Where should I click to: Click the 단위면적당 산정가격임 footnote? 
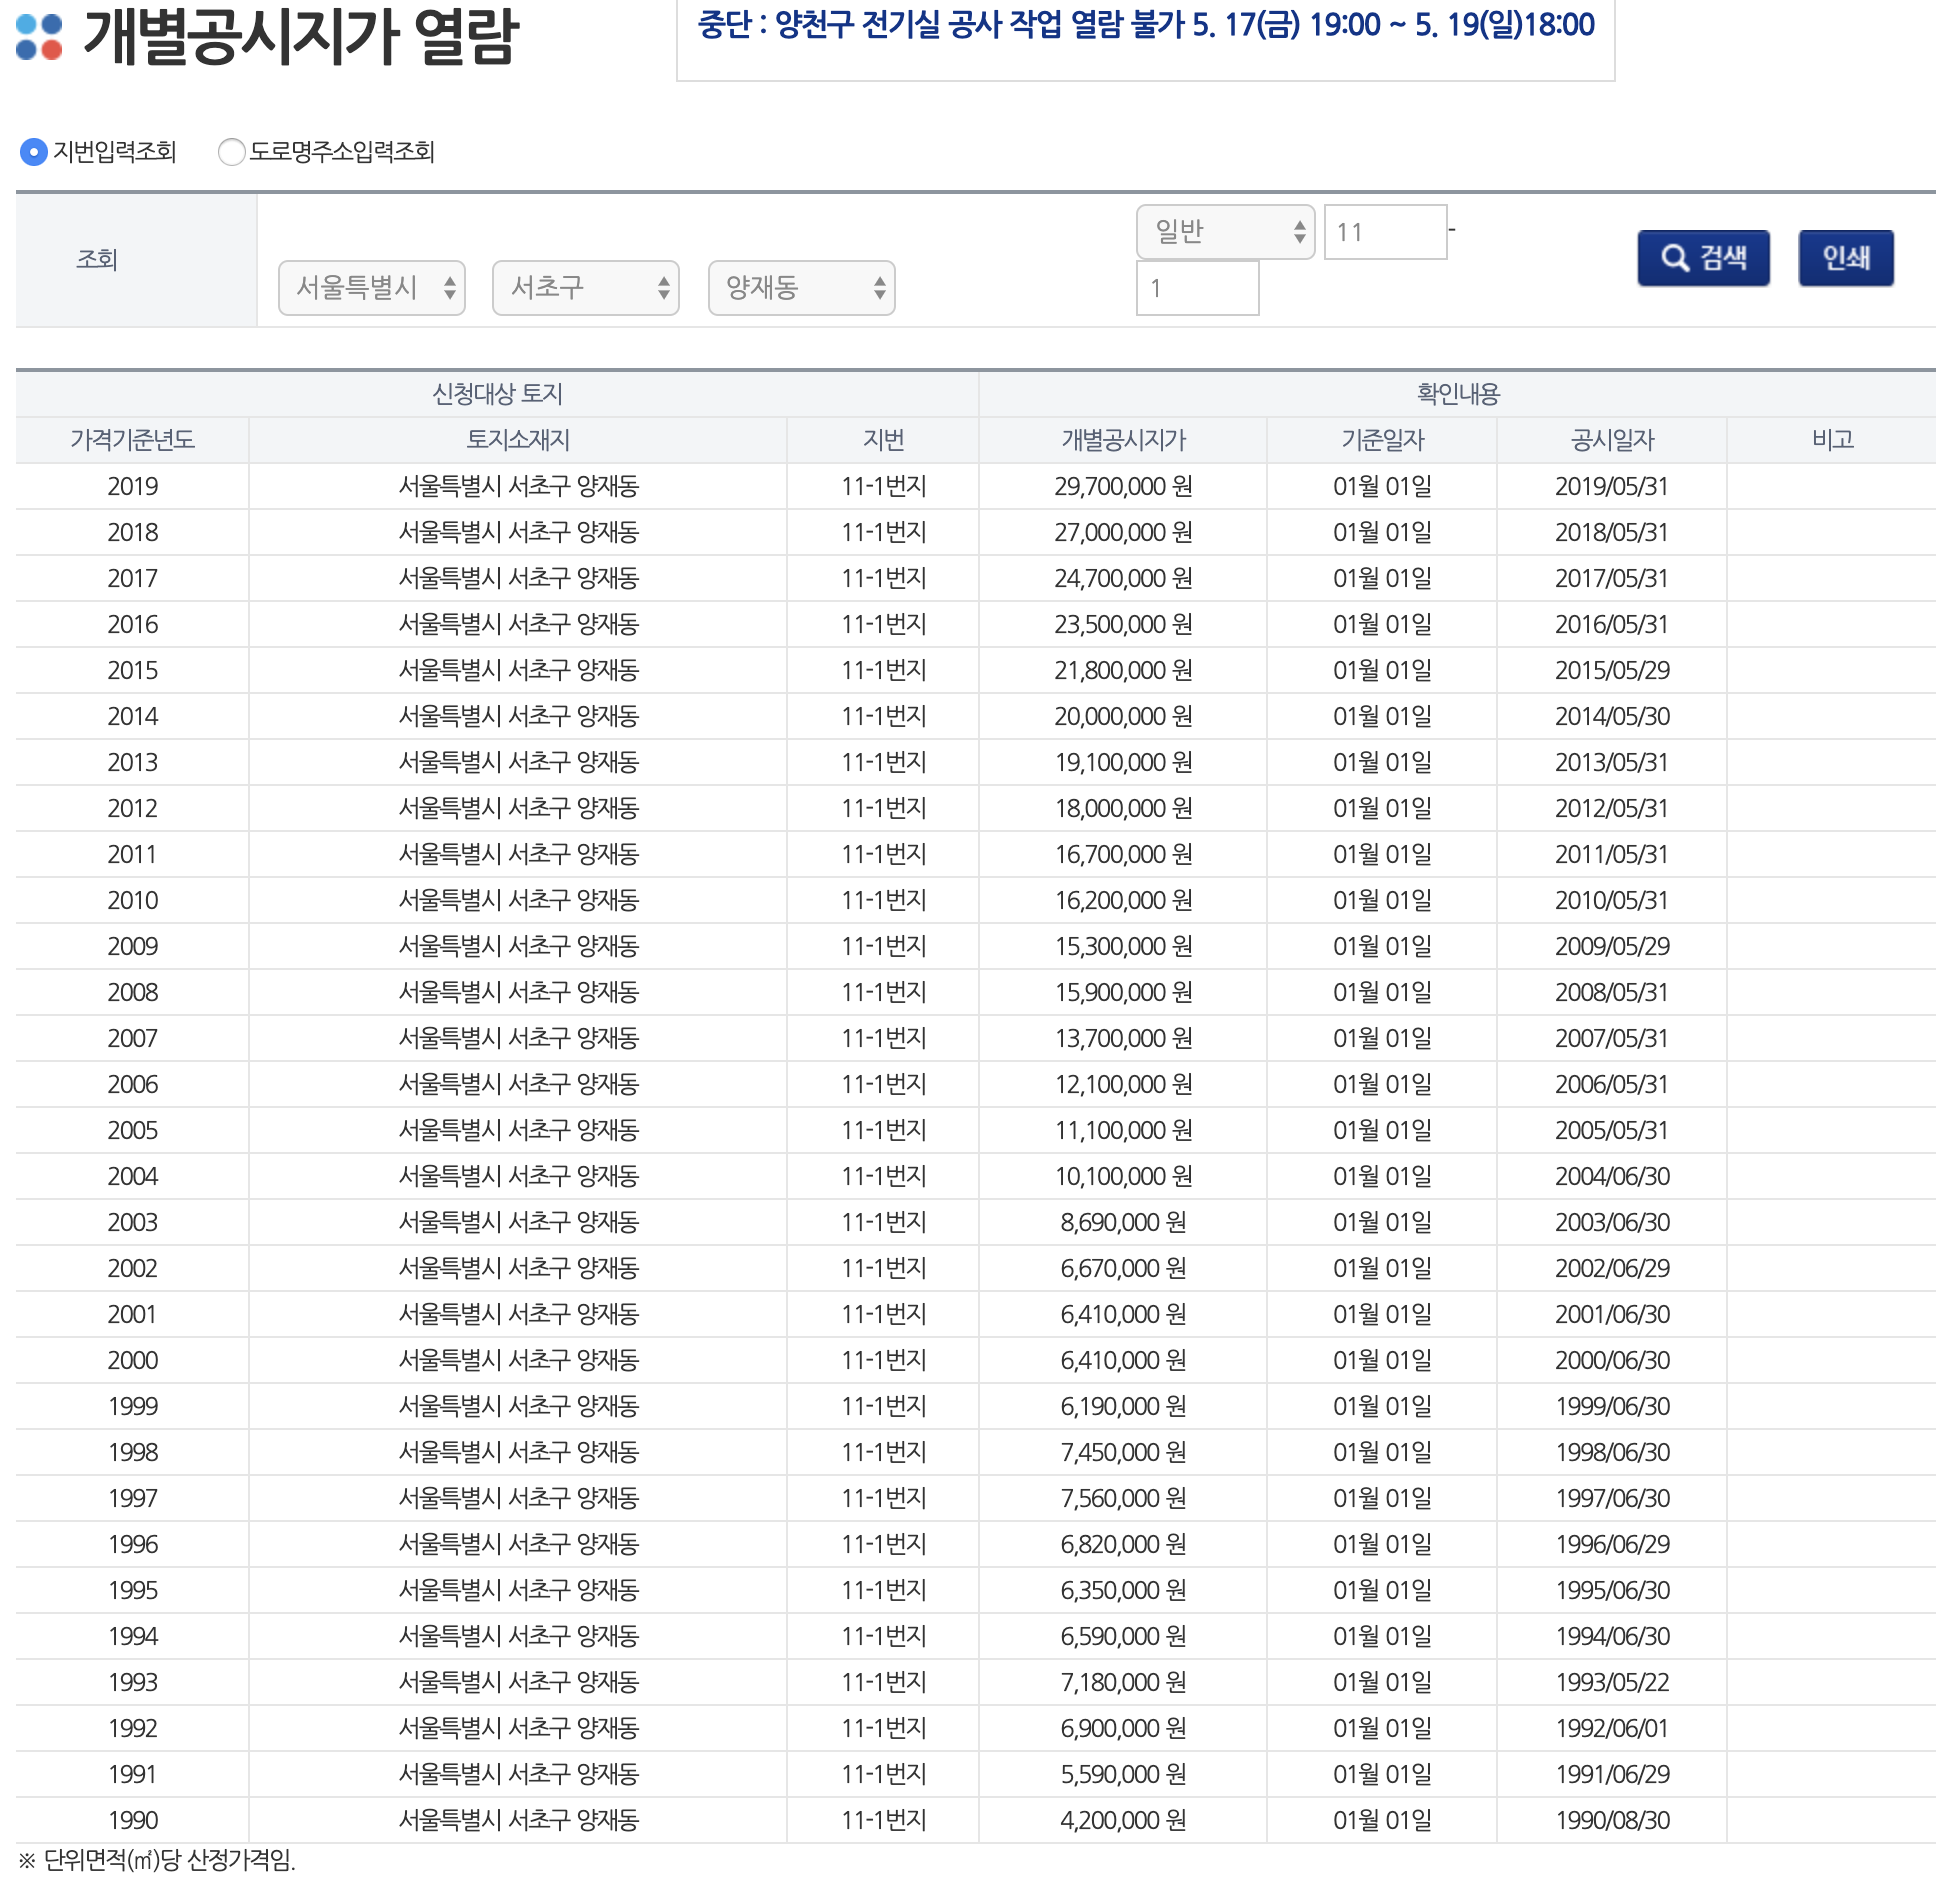pyautogui.click(x=157, y=1861)
